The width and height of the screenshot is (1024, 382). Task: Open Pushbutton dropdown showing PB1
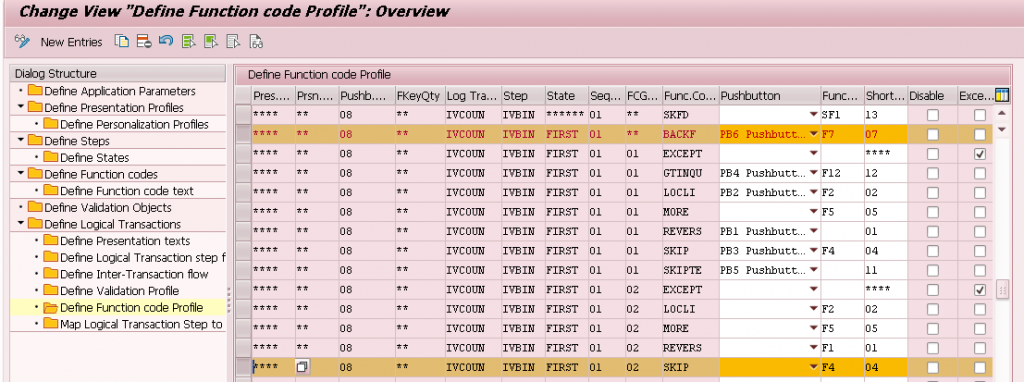[813, 231]
